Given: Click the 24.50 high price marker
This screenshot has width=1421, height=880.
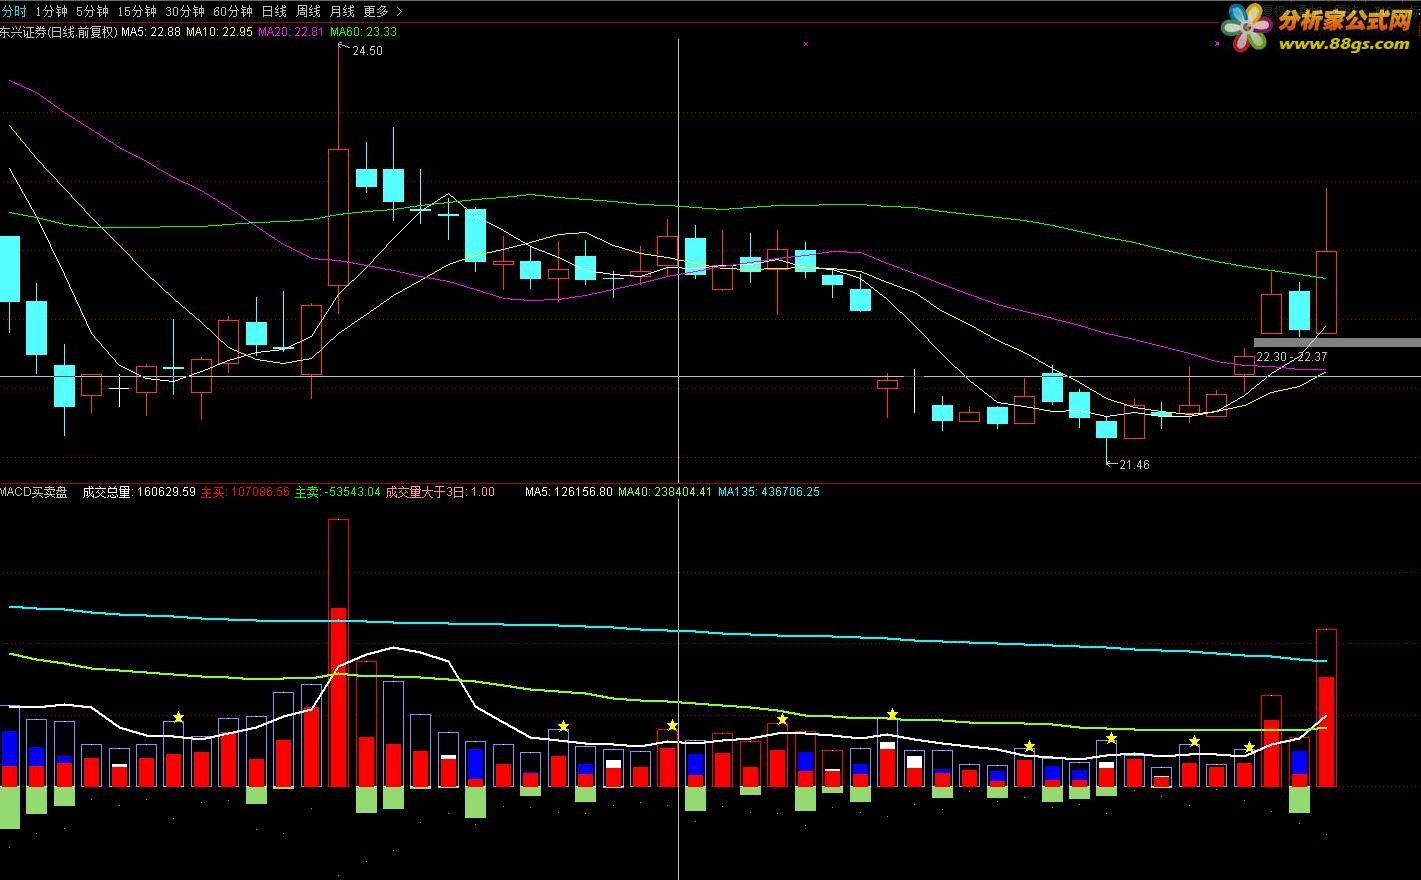Looking at the screenshot, I should (x=366, y=51).
